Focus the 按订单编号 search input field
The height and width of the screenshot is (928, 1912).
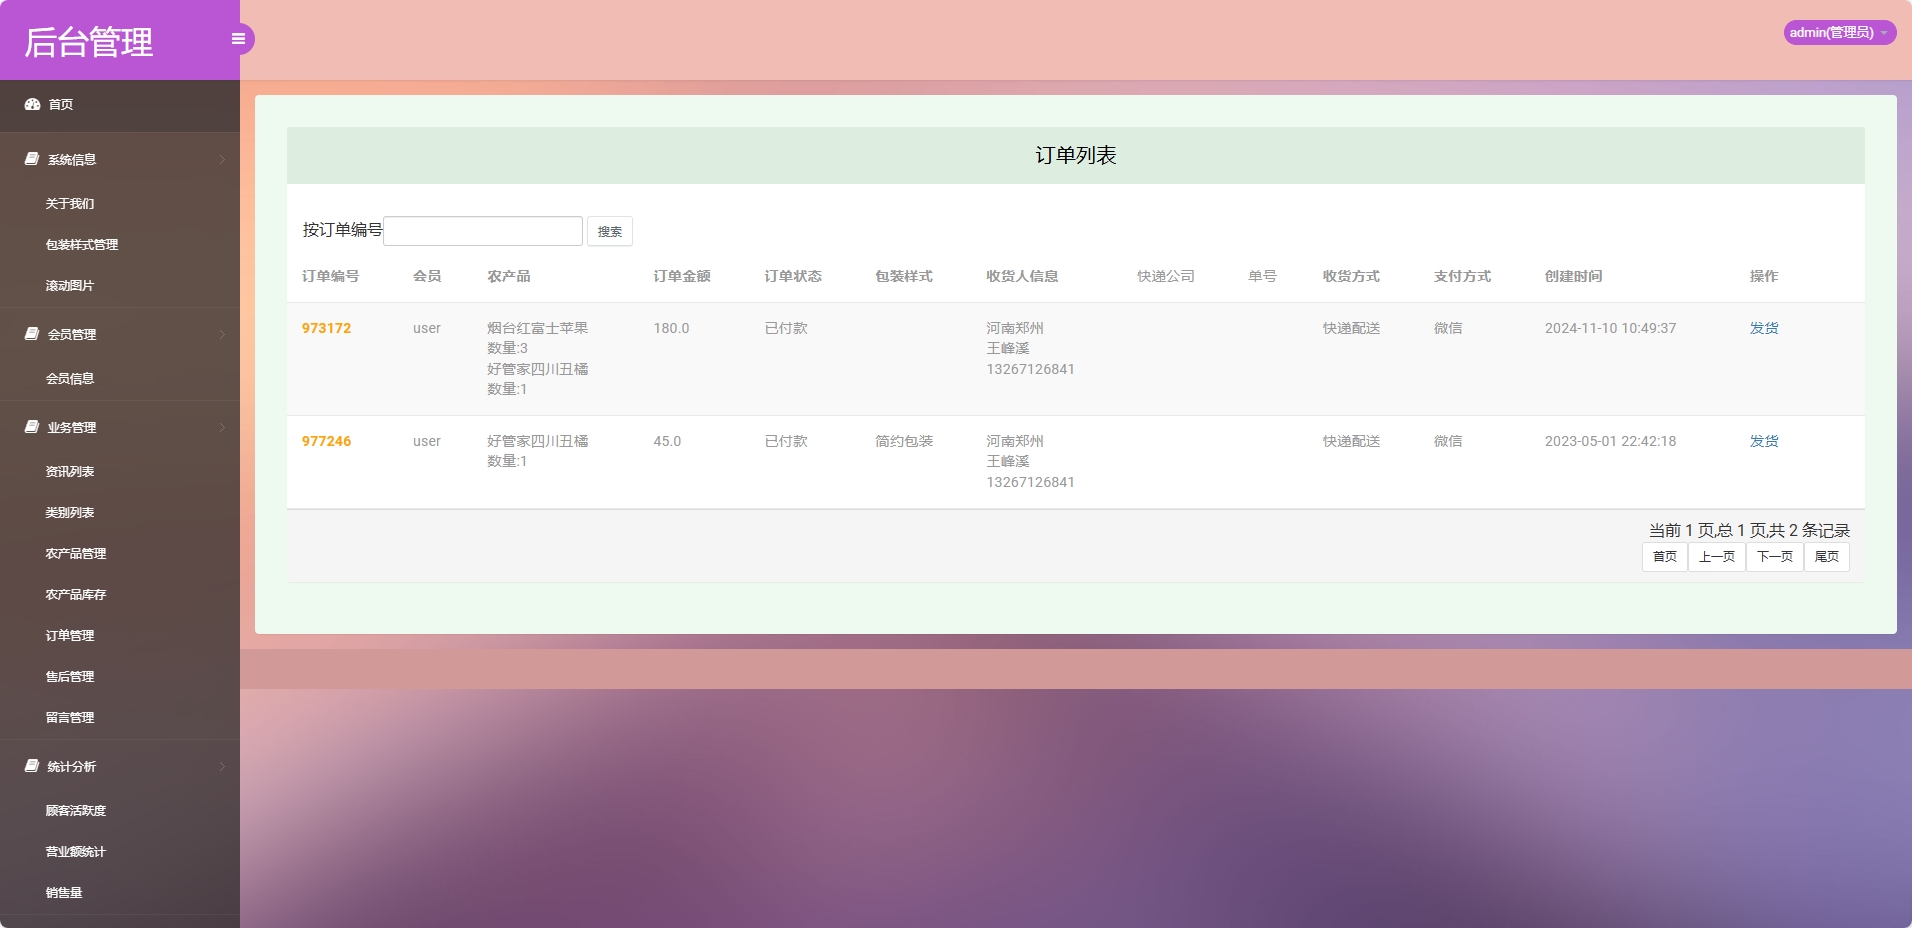tap(483, 231)
